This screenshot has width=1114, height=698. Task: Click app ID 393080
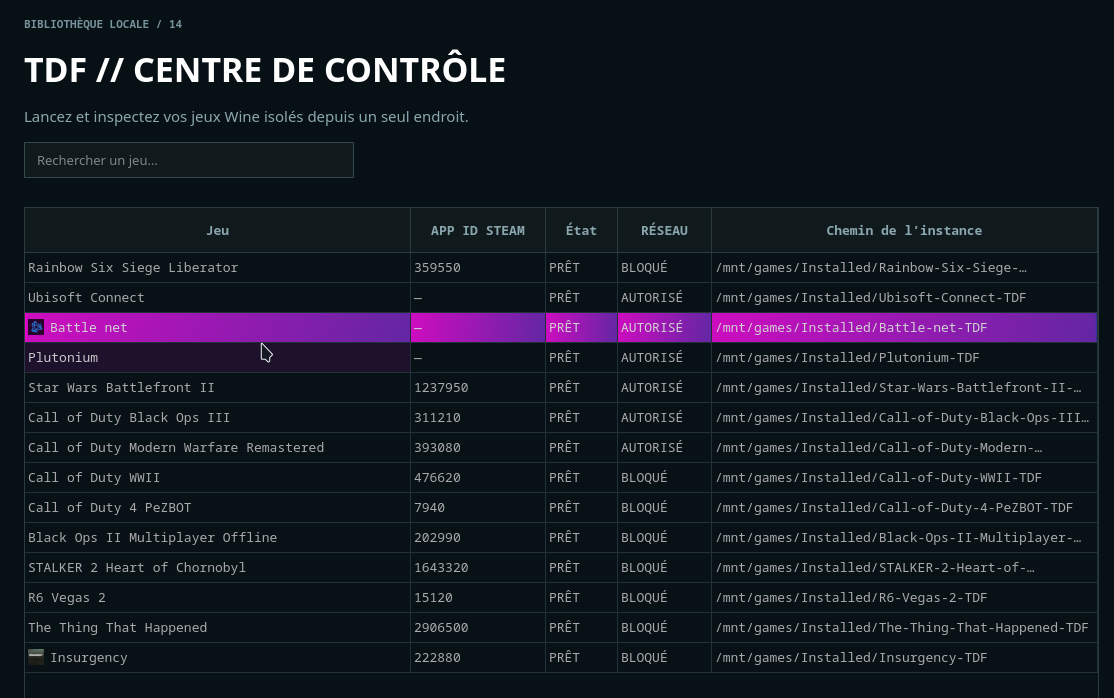(437, 447)
